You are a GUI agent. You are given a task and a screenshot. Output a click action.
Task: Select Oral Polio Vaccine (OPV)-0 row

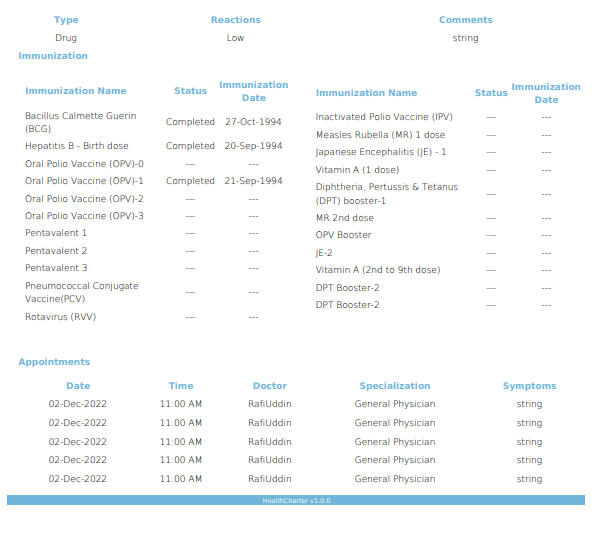pos(154,164)
